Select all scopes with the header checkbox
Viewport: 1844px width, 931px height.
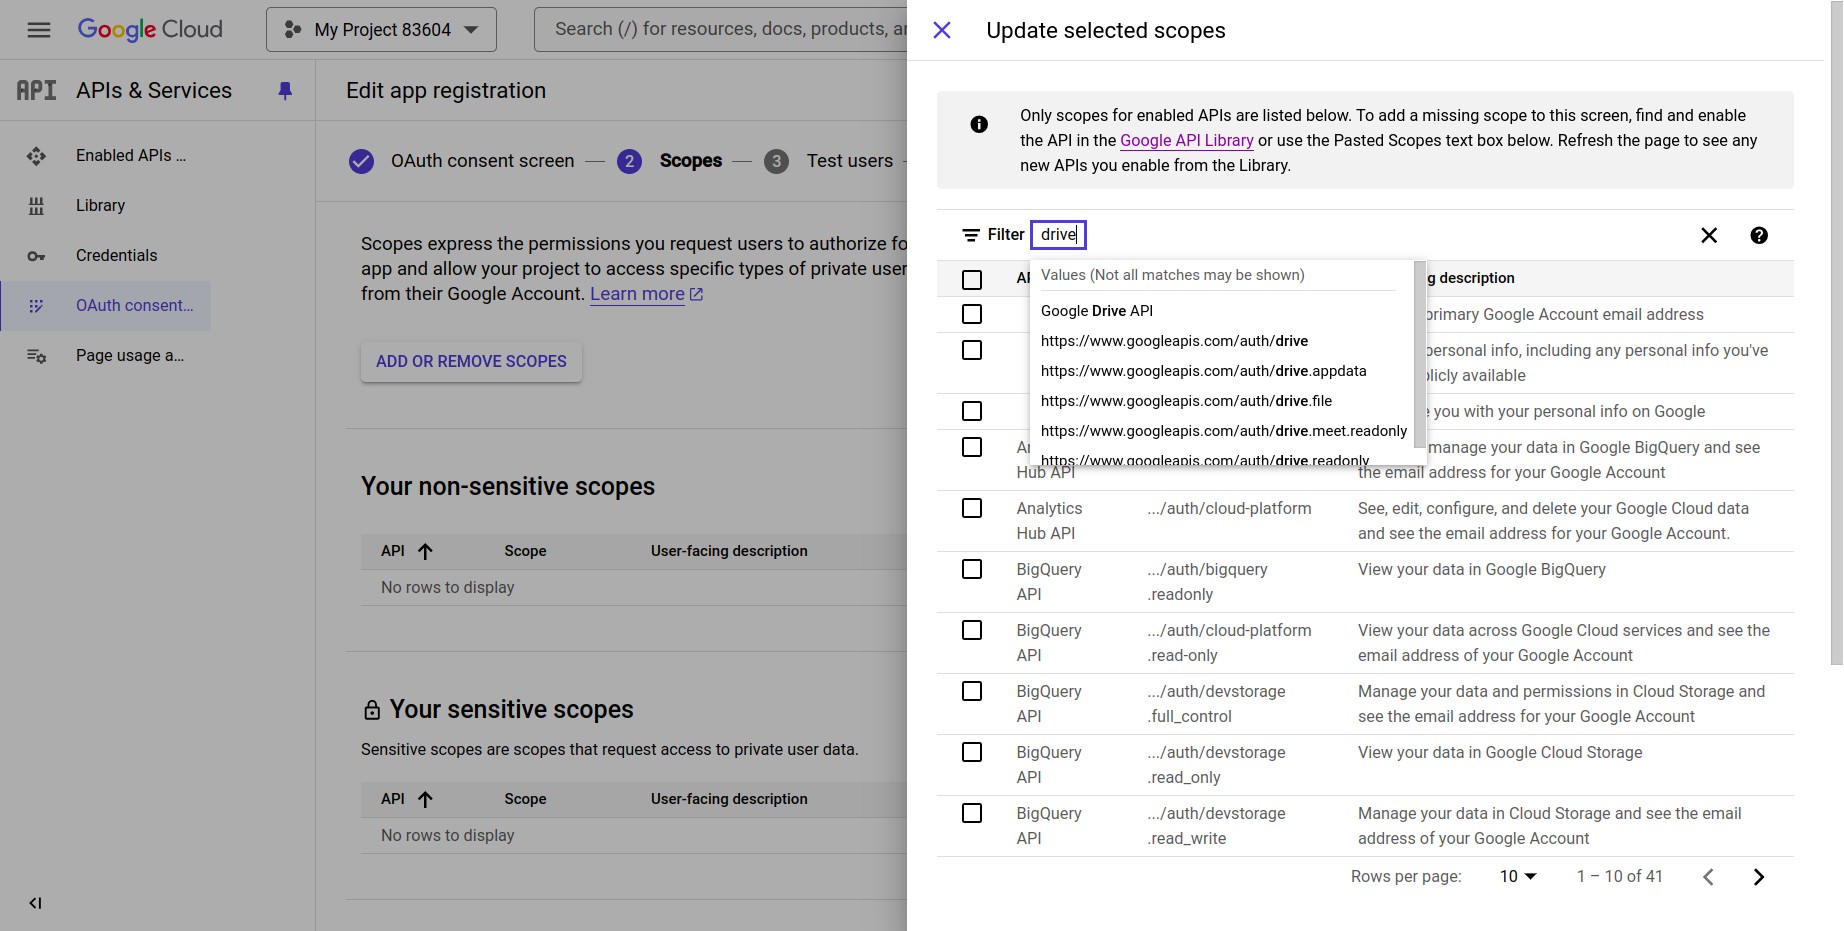click(971, 280)
